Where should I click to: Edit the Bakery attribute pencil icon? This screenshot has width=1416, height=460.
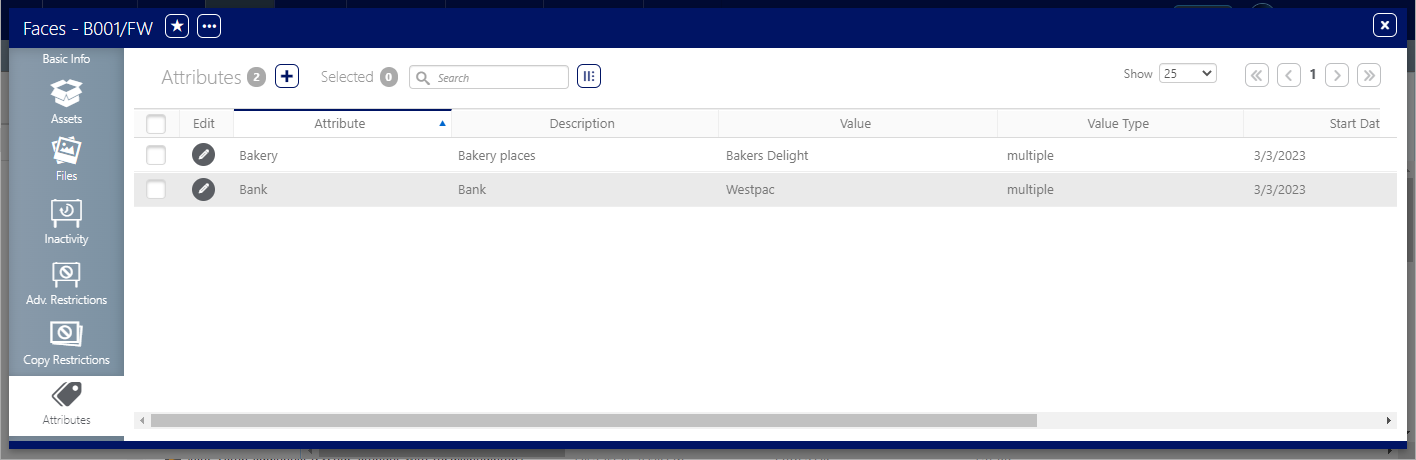click(203, 155)
